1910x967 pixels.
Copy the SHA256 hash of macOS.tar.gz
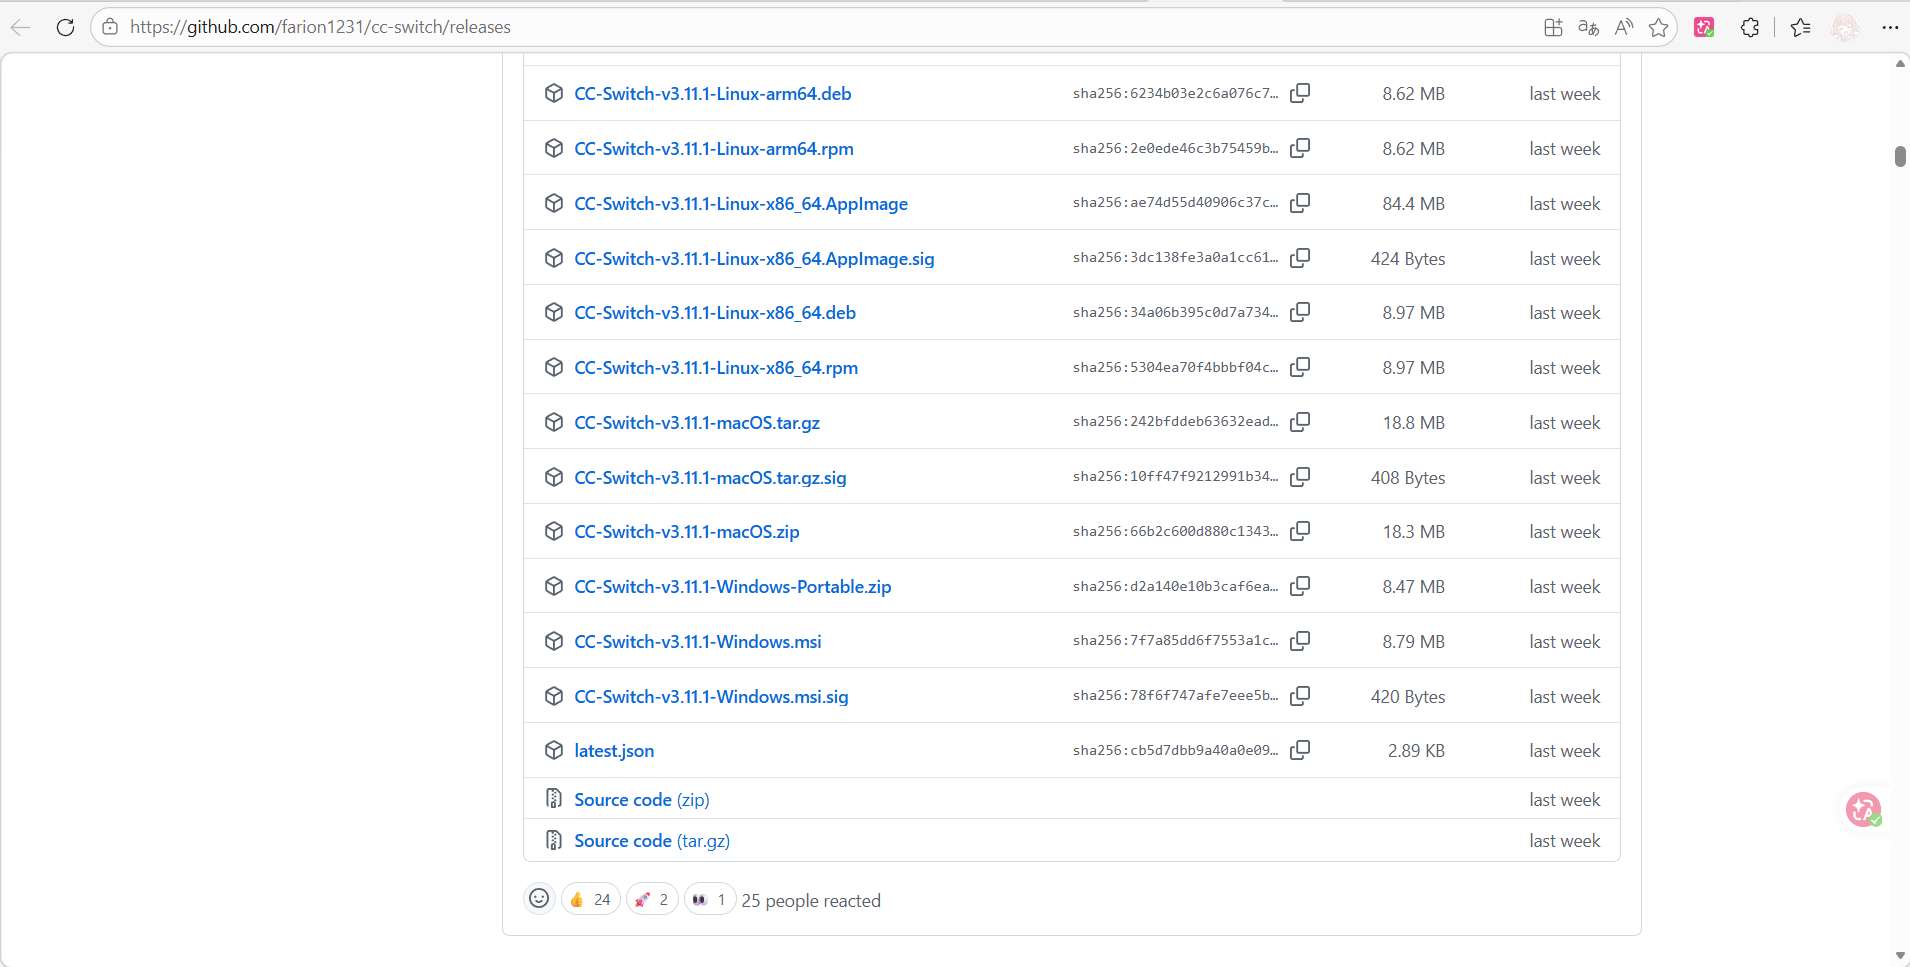[x=1300, y=422]
